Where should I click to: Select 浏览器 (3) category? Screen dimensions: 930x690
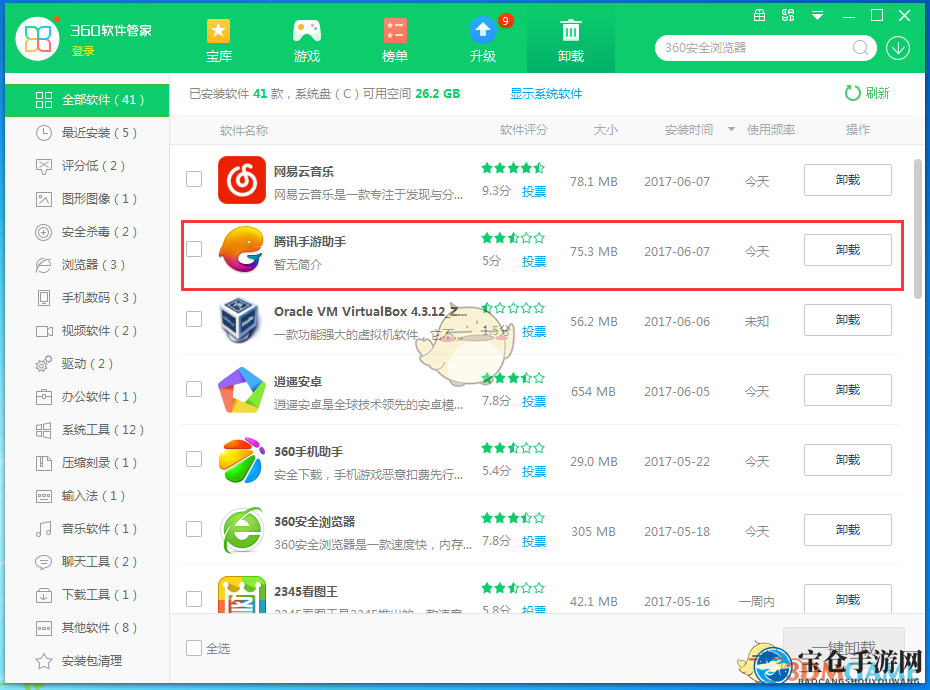pos(87,265)
